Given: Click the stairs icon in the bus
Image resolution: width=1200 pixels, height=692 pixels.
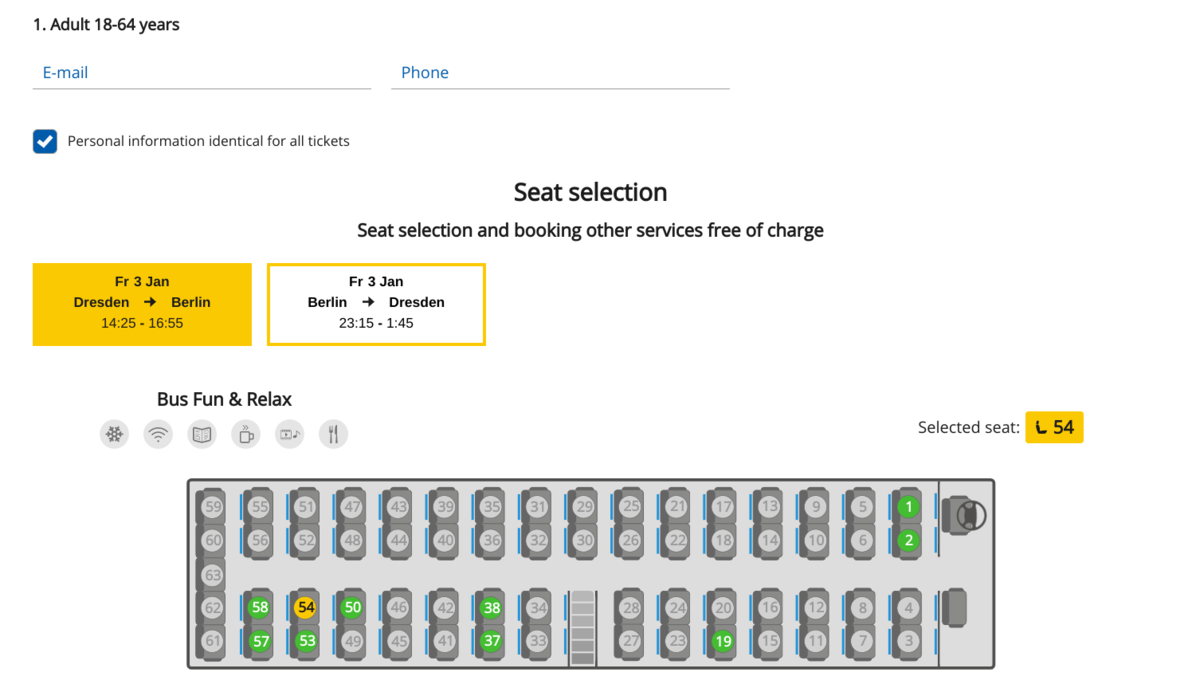Looking at the screenshot, I should (x=582, y=628).
